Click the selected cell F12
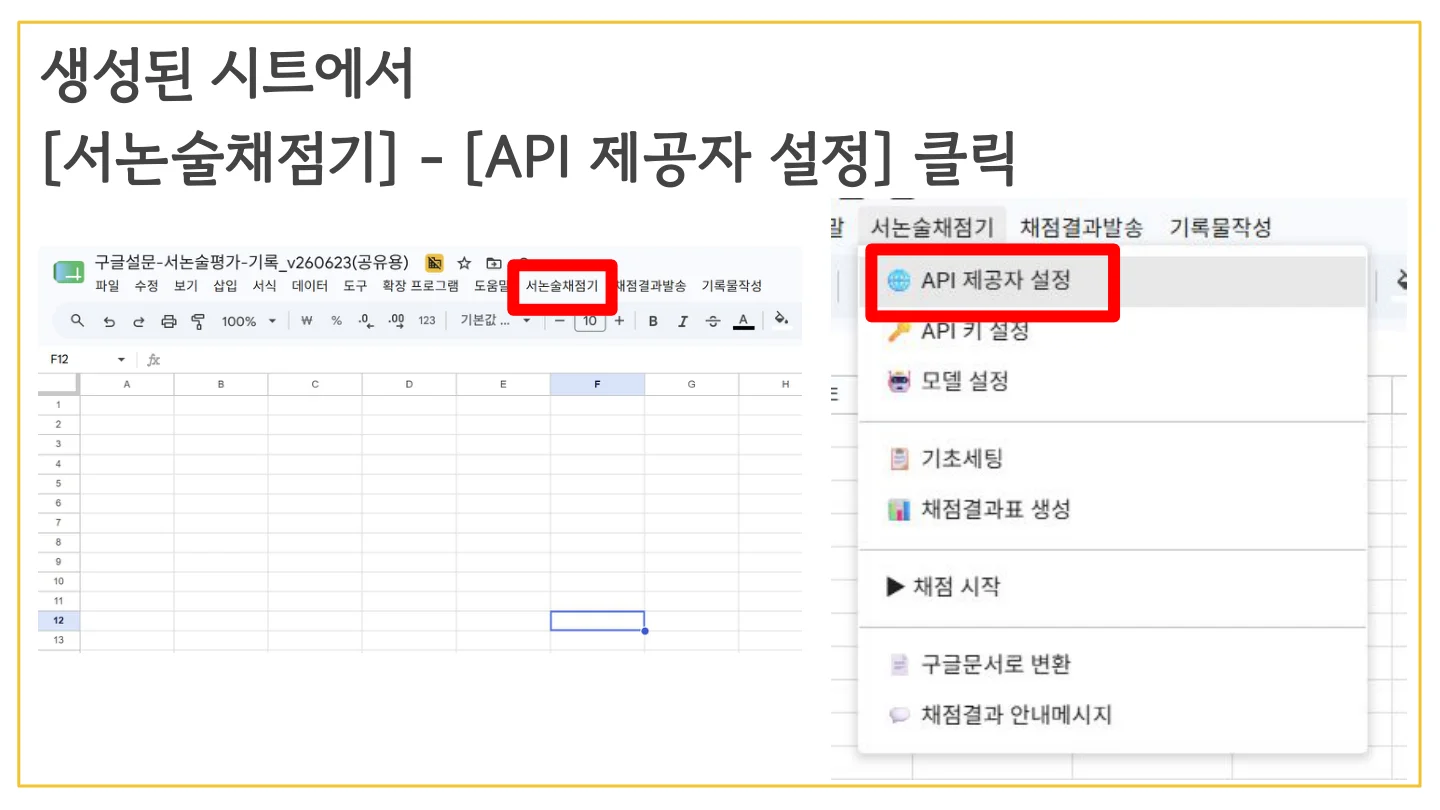The width and height of the screenshot is (1440, 810). point(597,621)
